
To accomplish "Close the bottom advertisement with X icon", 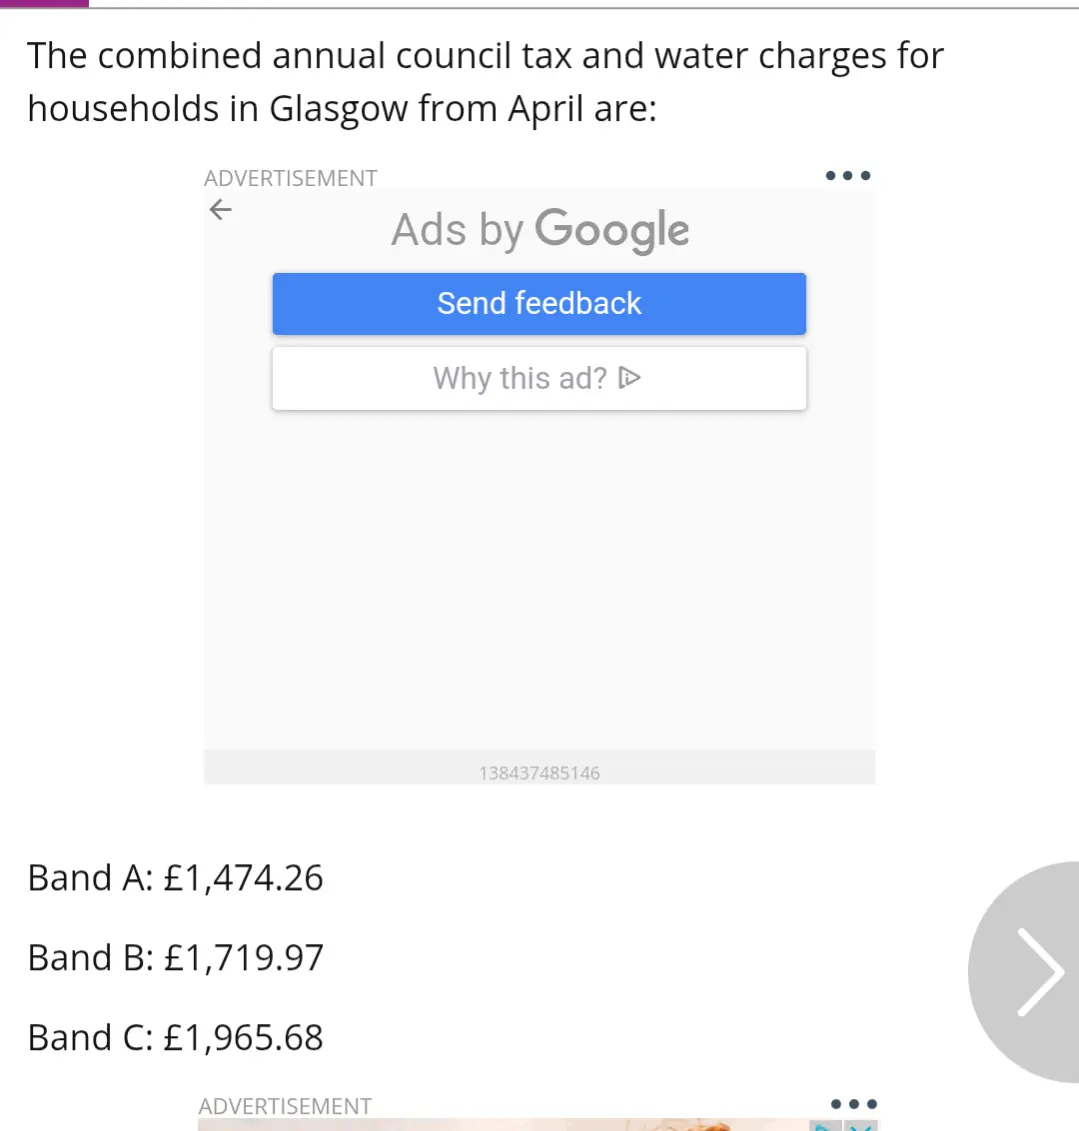I will point(861,1126).
